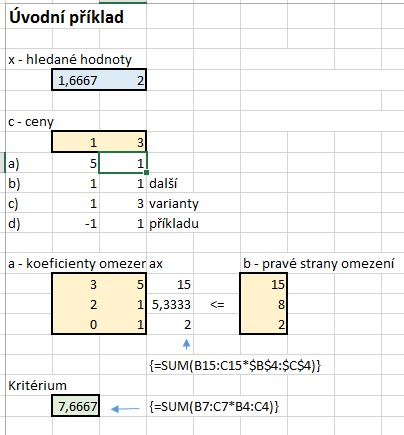
Task: Select cell with value 5 in row a)
Action: tap(76, 163)
